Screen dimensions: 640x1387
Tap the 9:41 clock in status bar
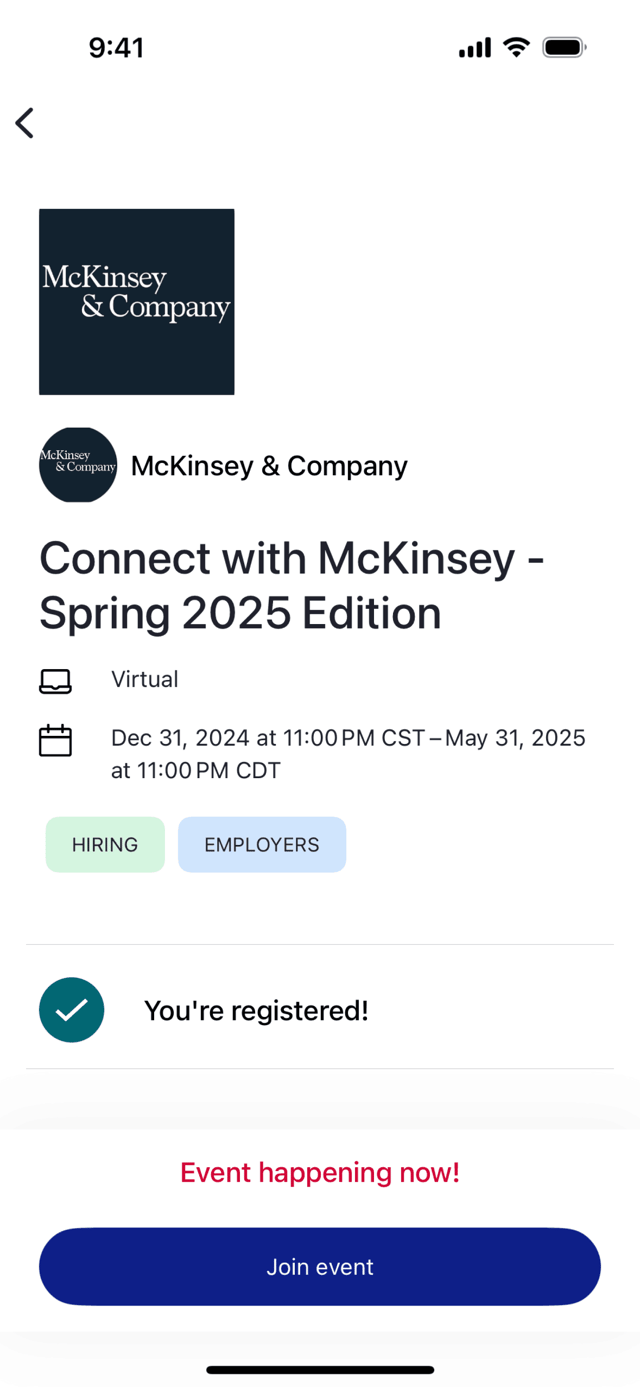pyautogui.click(x=116, y=48)
